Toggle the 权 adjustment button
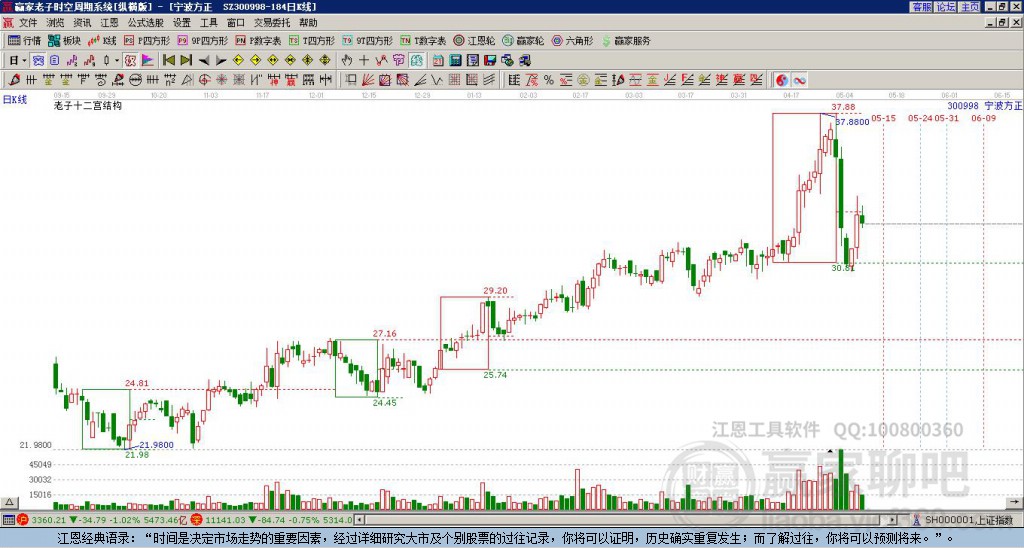 tap(130, 61)
